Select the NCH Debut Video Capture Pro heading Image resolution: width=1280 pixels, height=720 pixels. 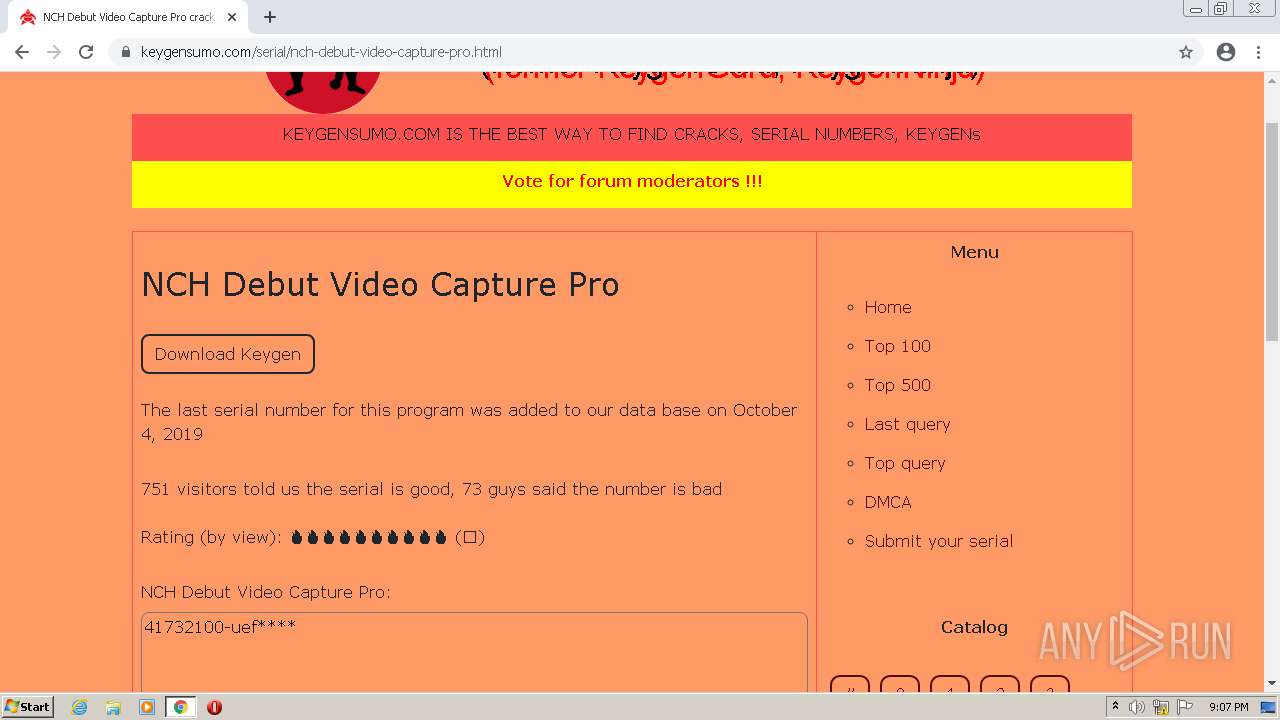pyautogui.click(x=380, y=284)
